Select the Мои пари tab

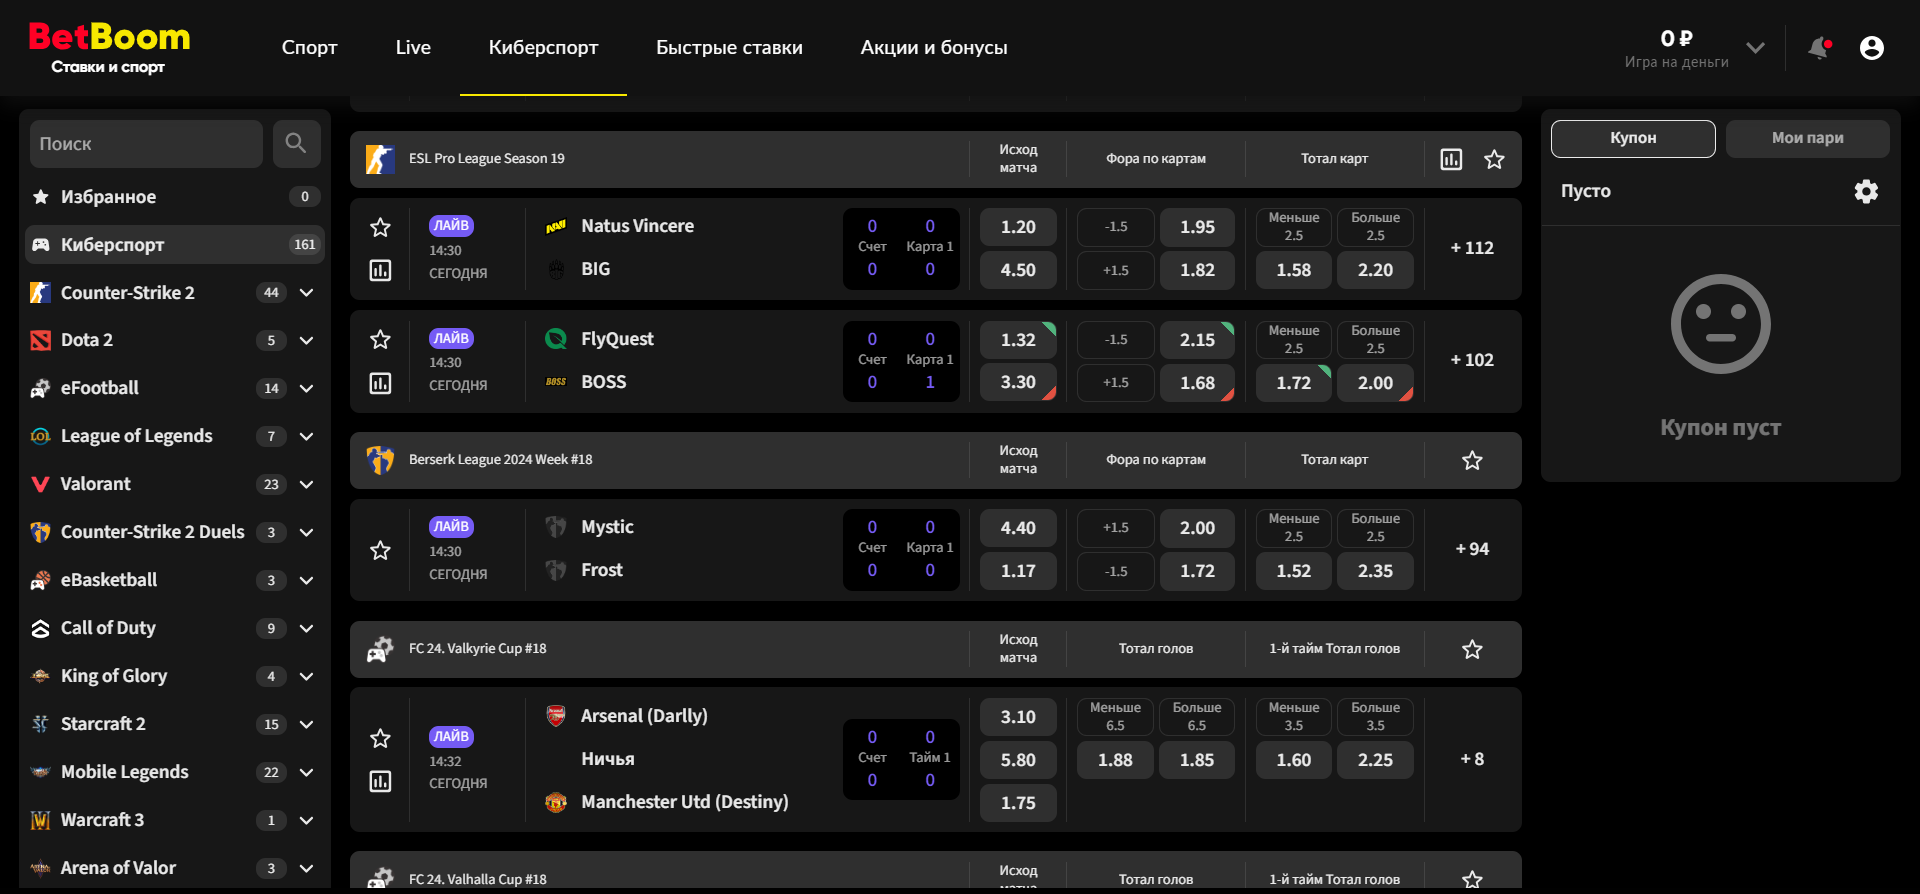pos(1806,138)
